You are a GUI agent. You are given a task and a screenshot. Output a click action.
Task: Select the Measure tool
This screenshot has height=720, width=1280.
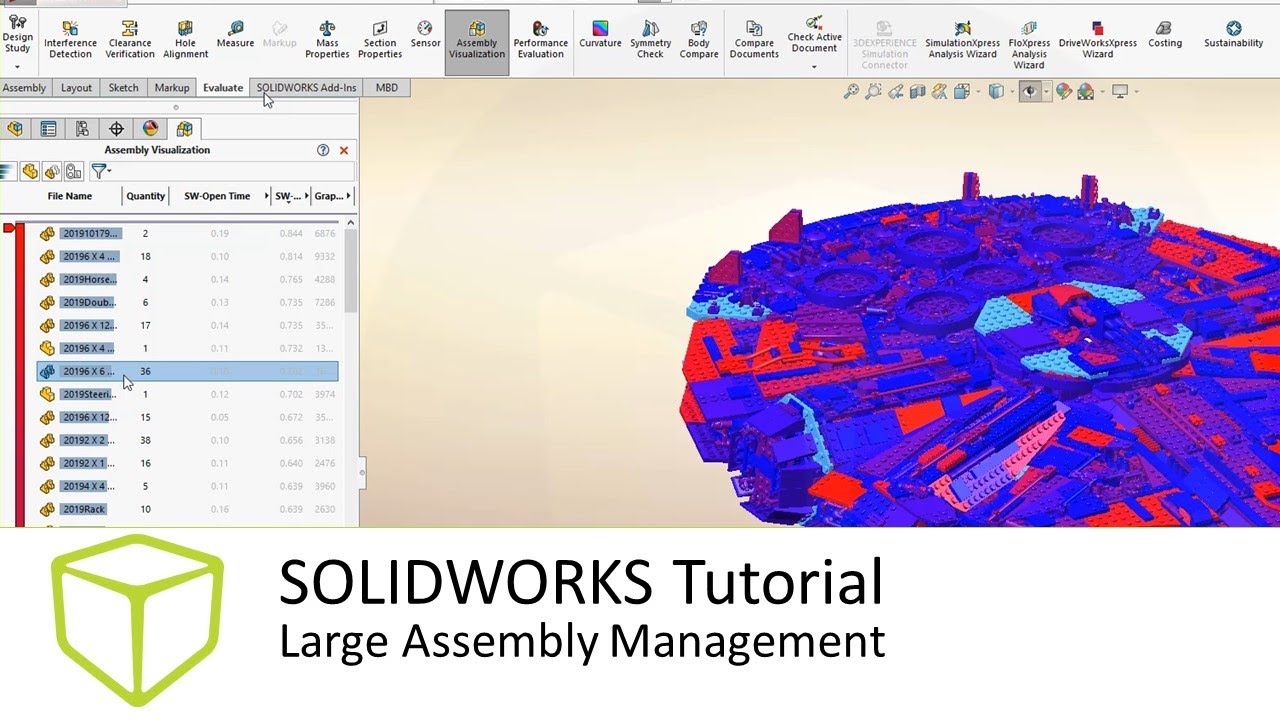point(235,35)
